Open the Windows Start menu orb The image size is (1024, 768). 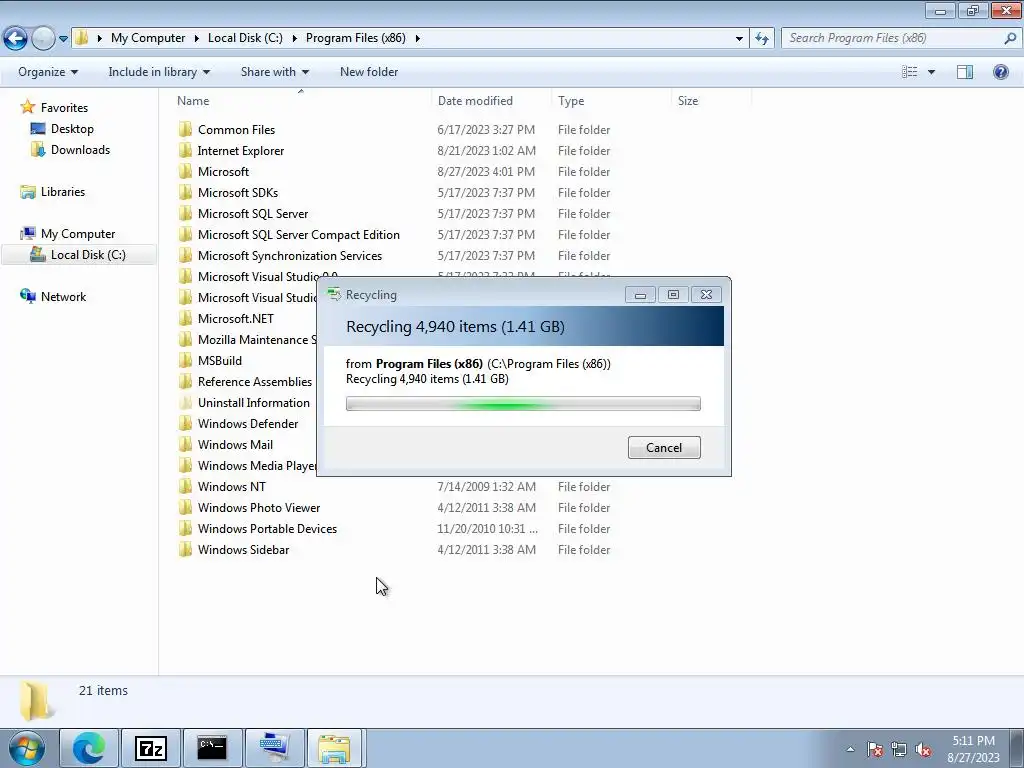point(26,748)
